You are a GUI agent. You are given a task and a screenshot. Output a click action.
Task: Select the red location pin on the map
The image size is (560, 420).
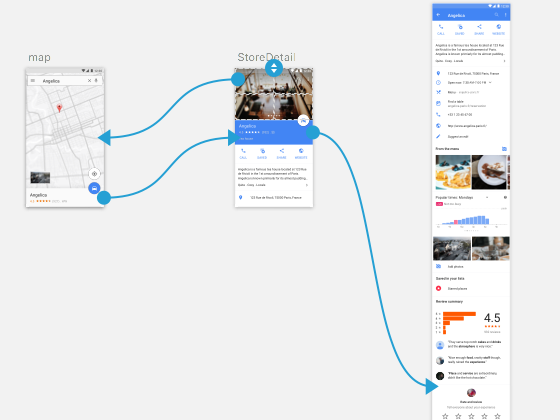pos(59,108)
